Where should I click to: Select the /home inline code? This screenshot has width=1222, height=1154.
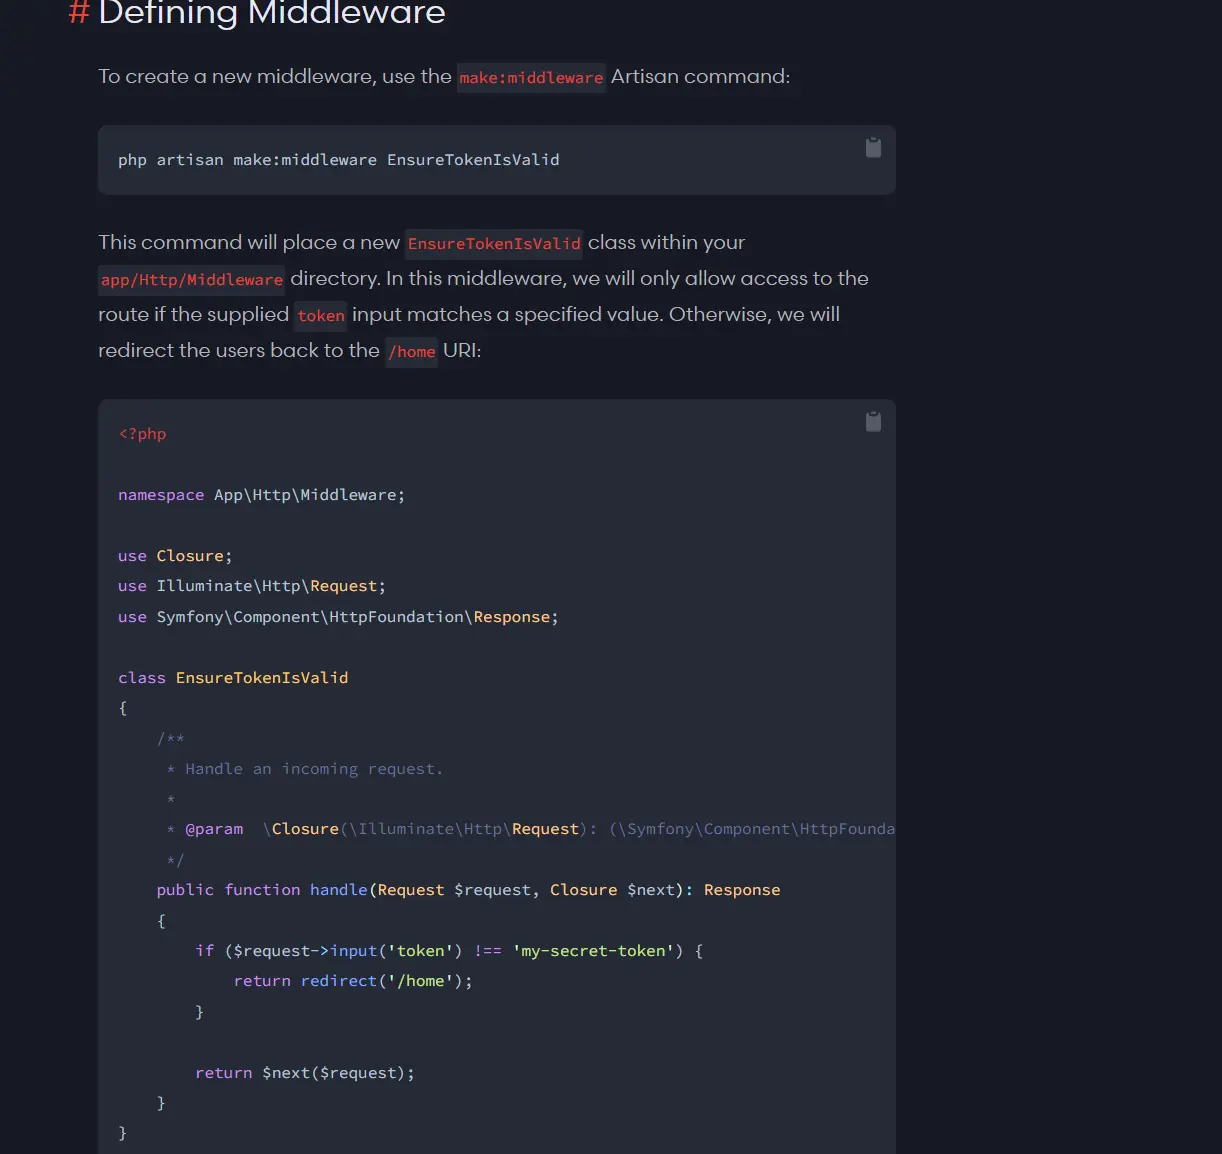(x=412, y=351)
